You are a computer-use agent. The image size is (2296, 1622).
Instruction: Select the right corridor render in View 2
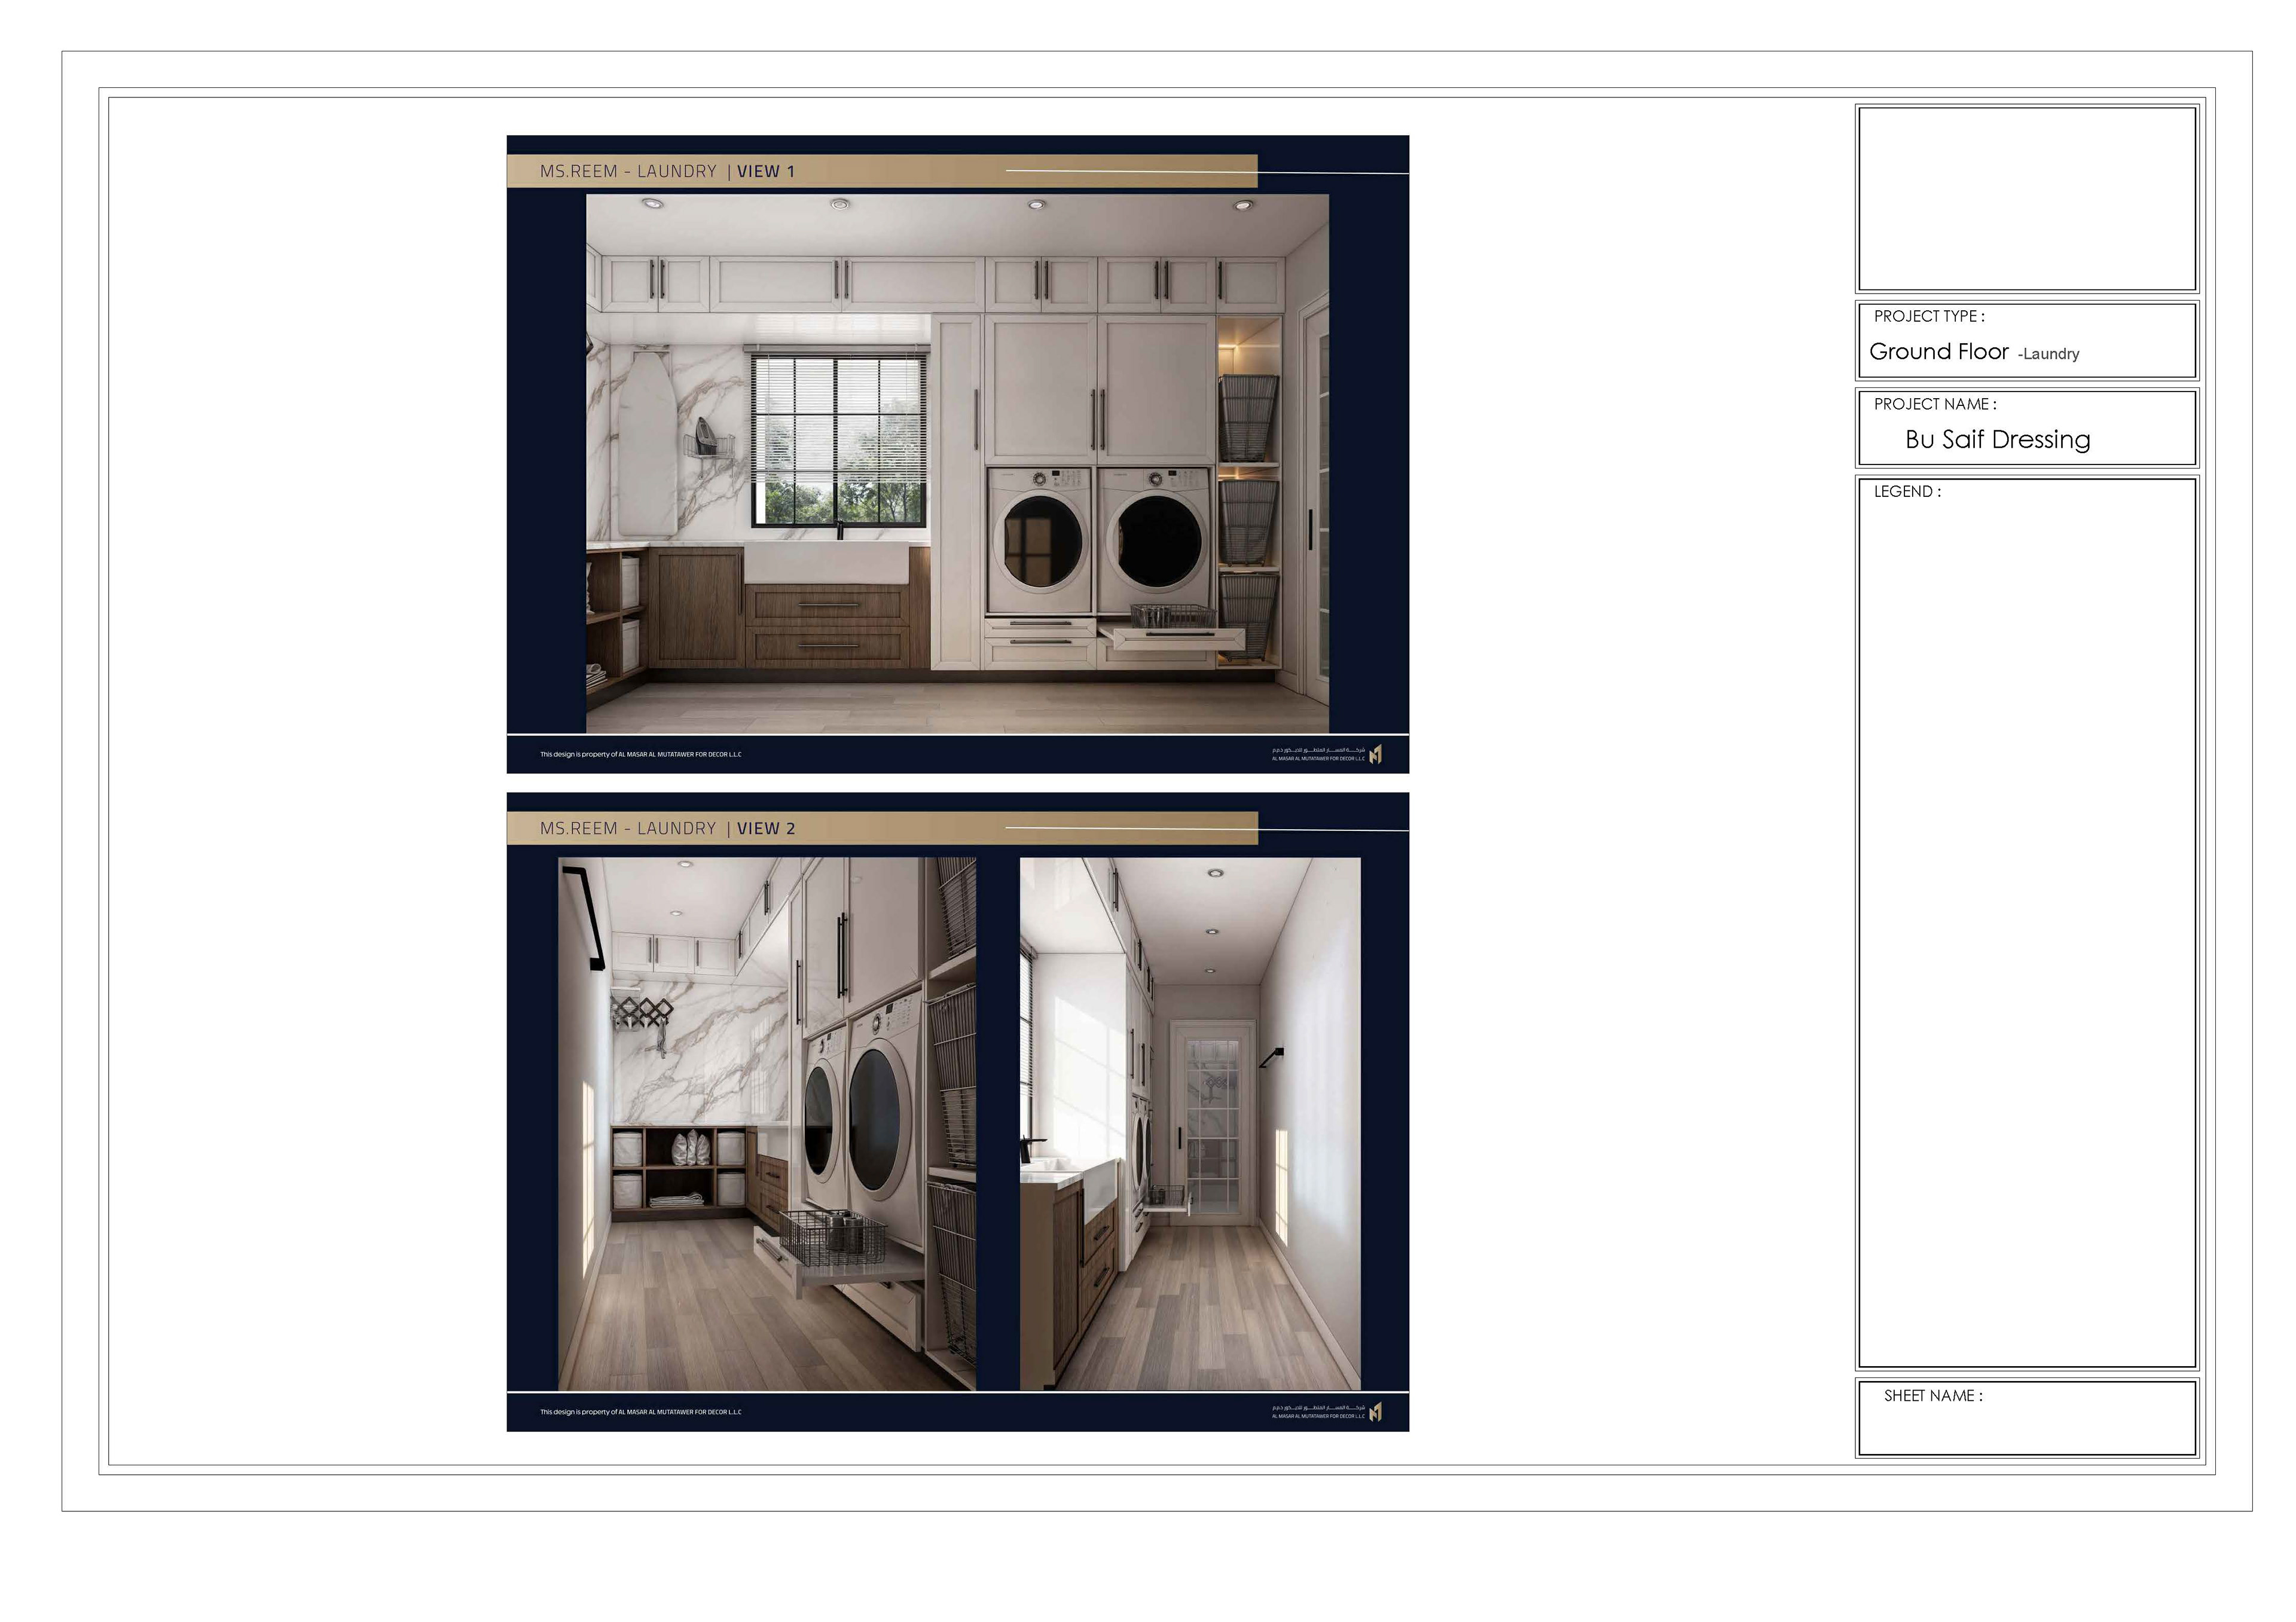(1189, 1123)
